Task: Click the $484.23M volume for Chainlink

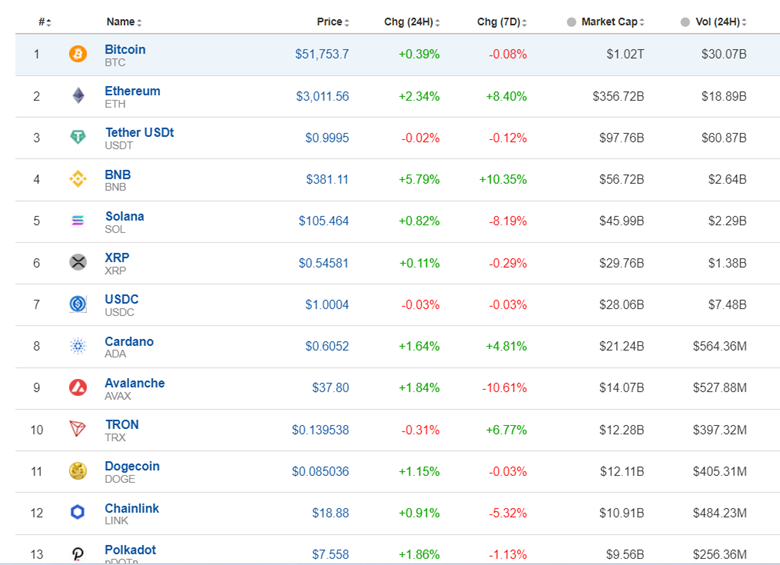Action: pyautogui.click(x=720, y=513)
